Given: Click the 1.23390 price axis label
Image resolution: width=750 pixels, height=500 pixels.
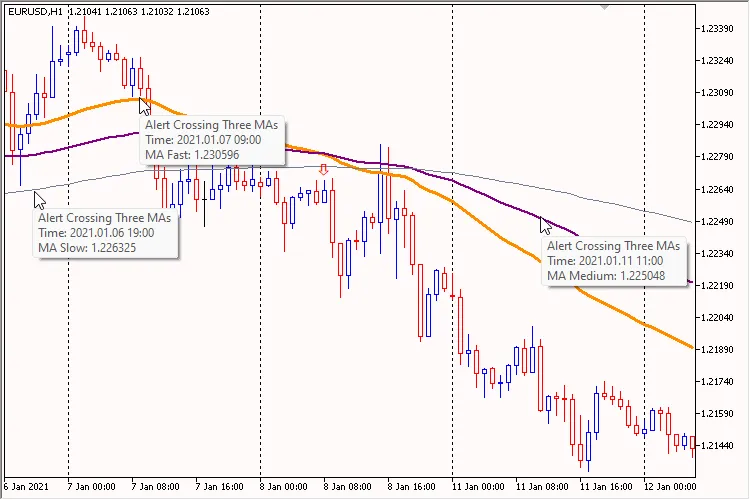Looking at the screenshot, I should point(718,28).
